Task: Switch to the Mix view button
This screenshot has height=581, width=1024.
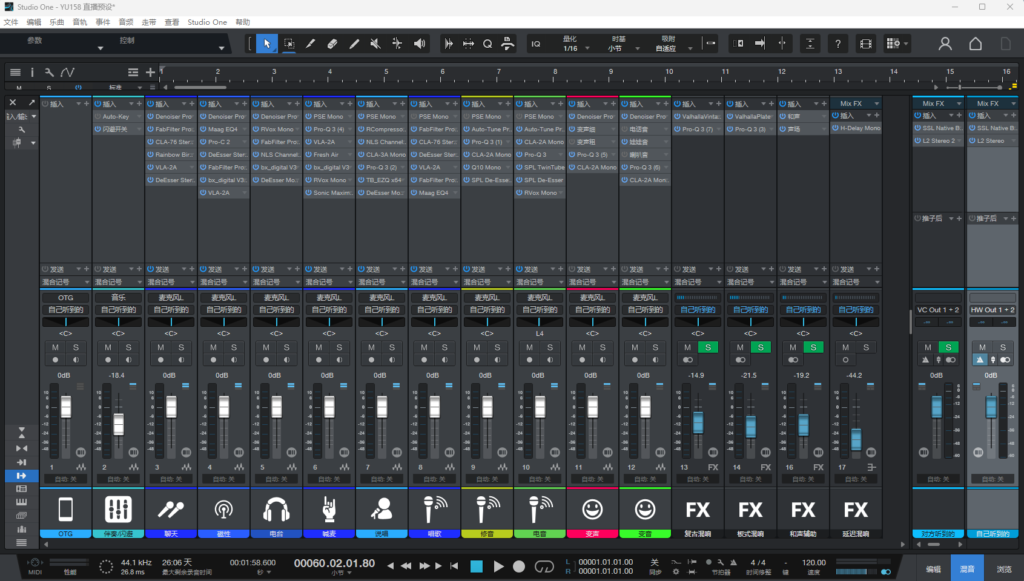Action: [967, 569]
